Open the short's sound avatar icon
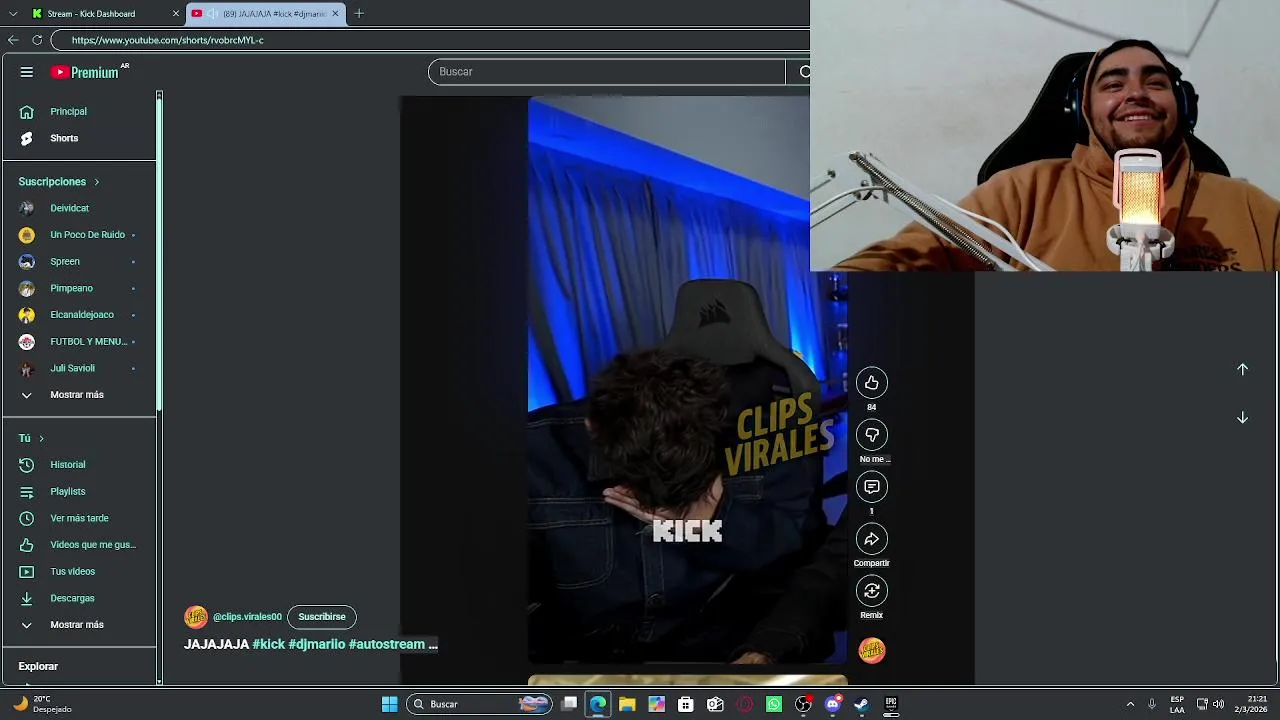 click(x=872, y=651)
